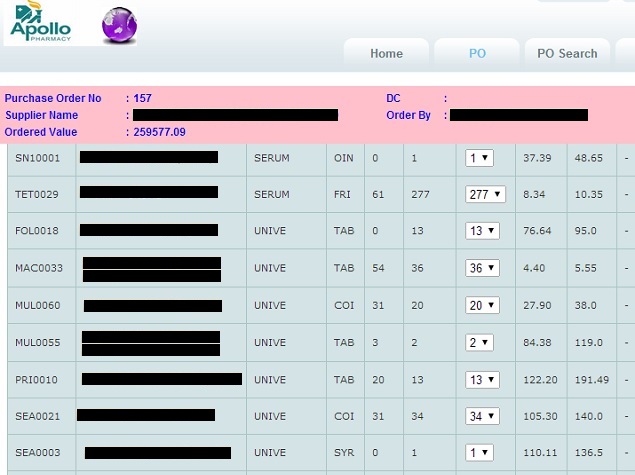This screenshot has height=475, width=635.
Task: Switch to the PO tab
Action: tap(477, 54)
